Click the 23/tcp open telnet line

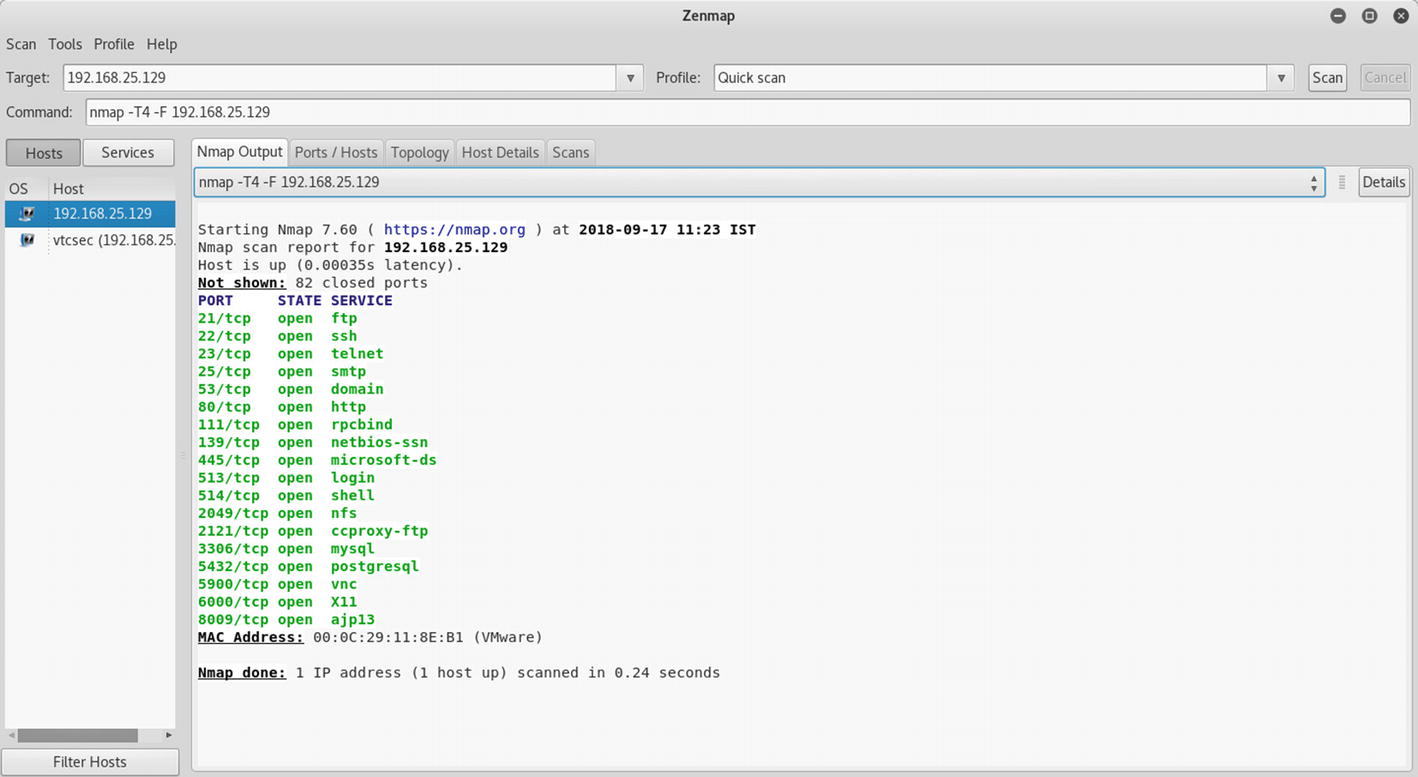tap(291, 354)
